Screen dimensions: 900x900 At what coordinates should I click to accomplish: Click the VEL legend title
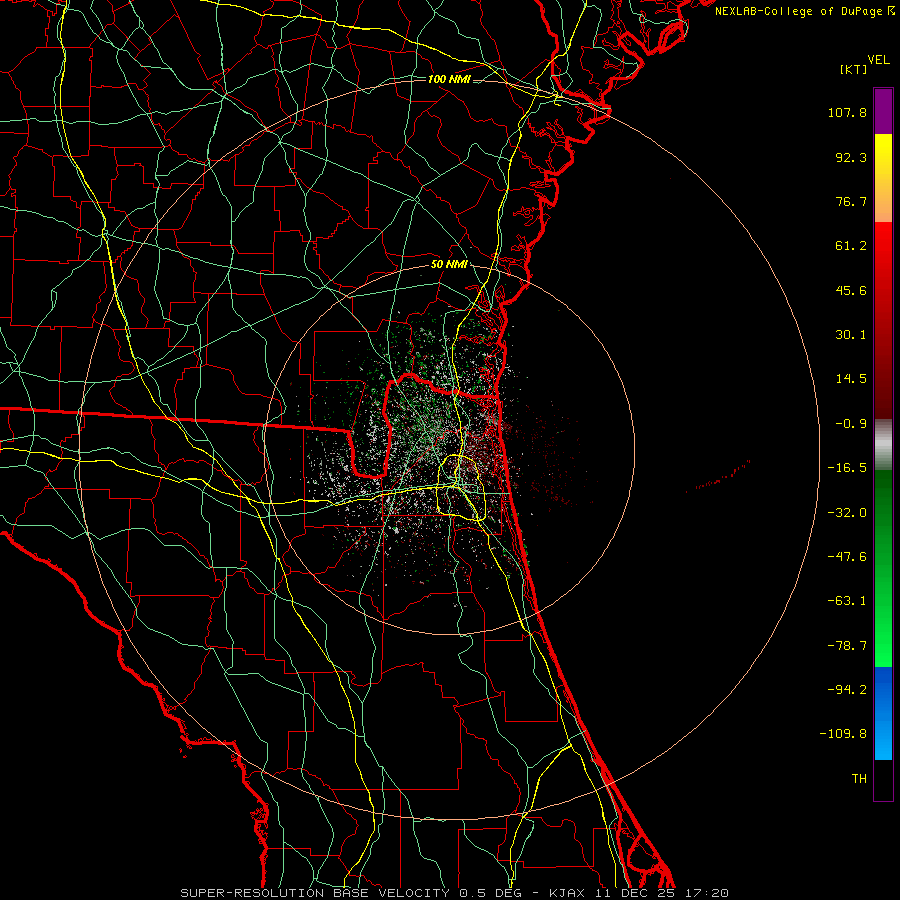[878, 60]
